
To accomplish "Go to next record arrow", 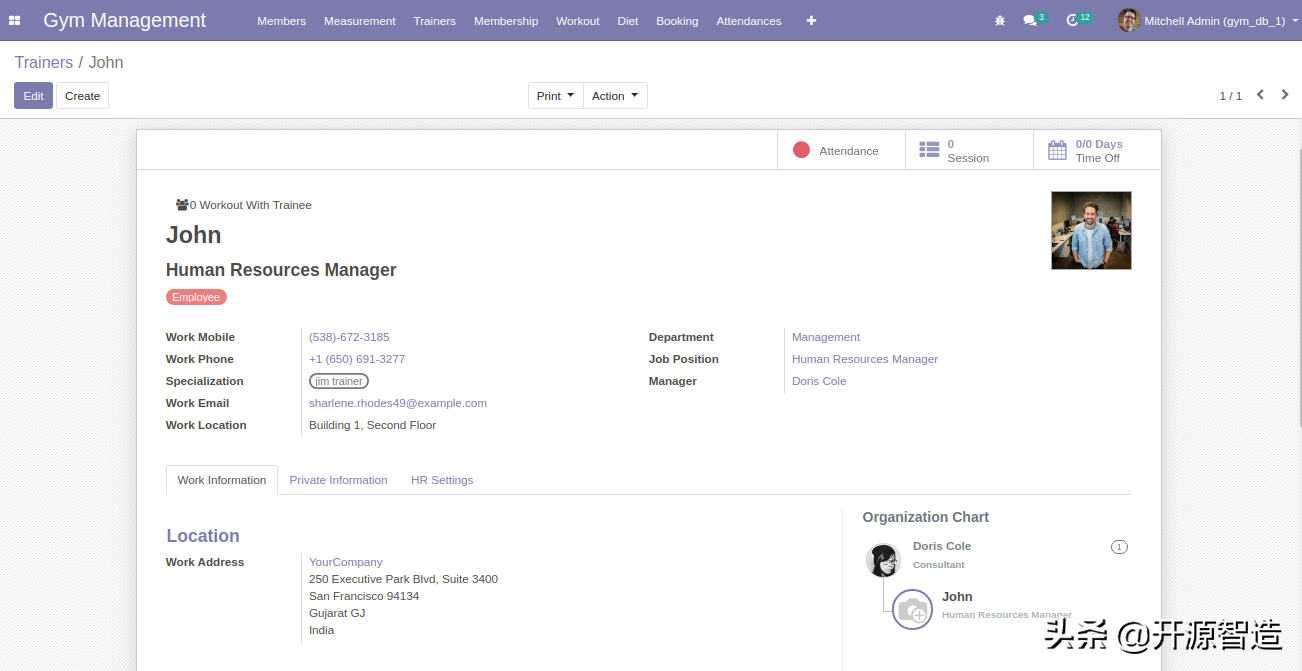I will tap(1285, 95).
